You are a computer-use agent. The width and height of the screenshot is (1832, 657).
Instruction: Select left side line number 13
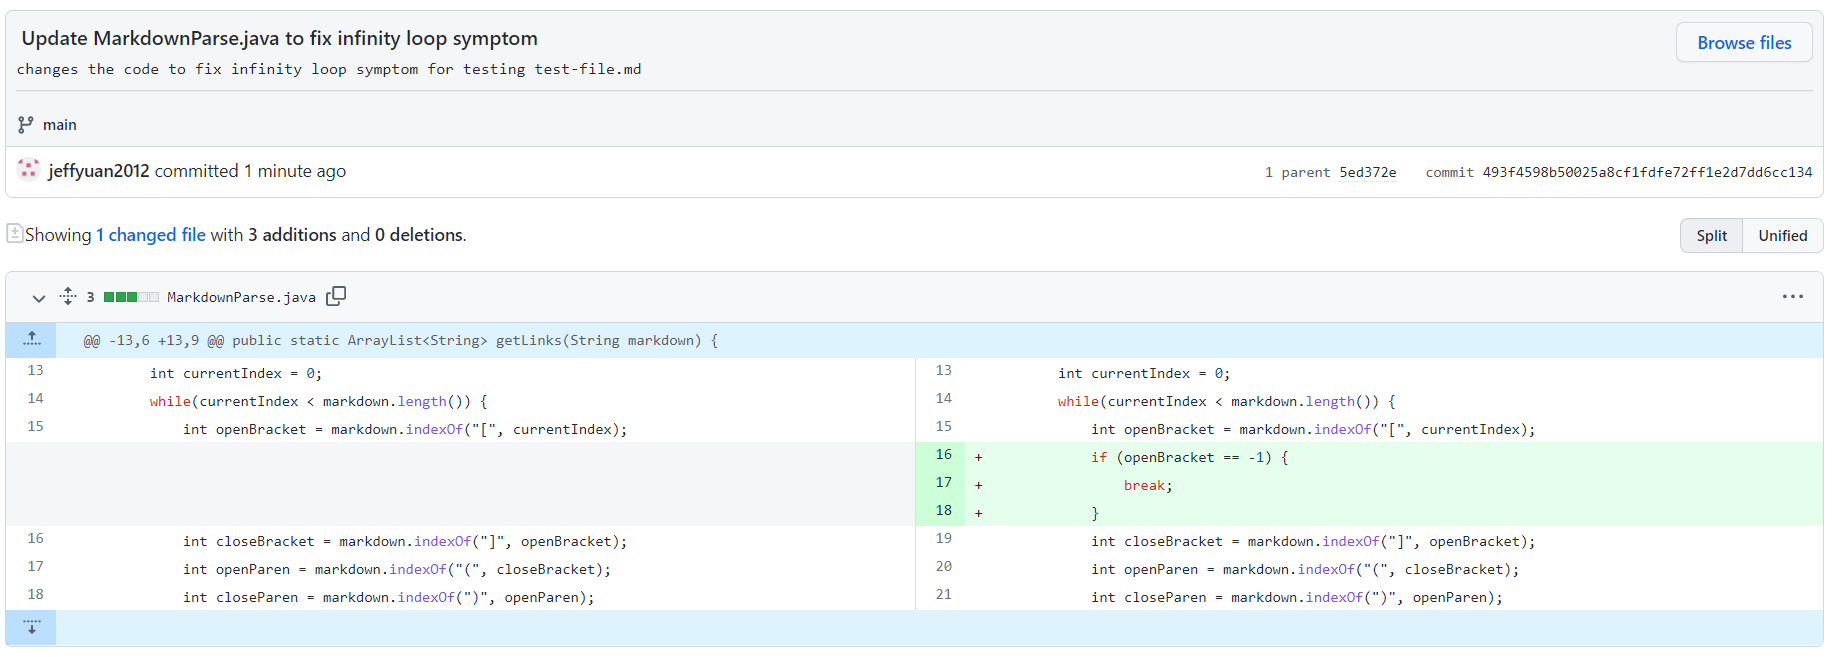click(35, 371)
